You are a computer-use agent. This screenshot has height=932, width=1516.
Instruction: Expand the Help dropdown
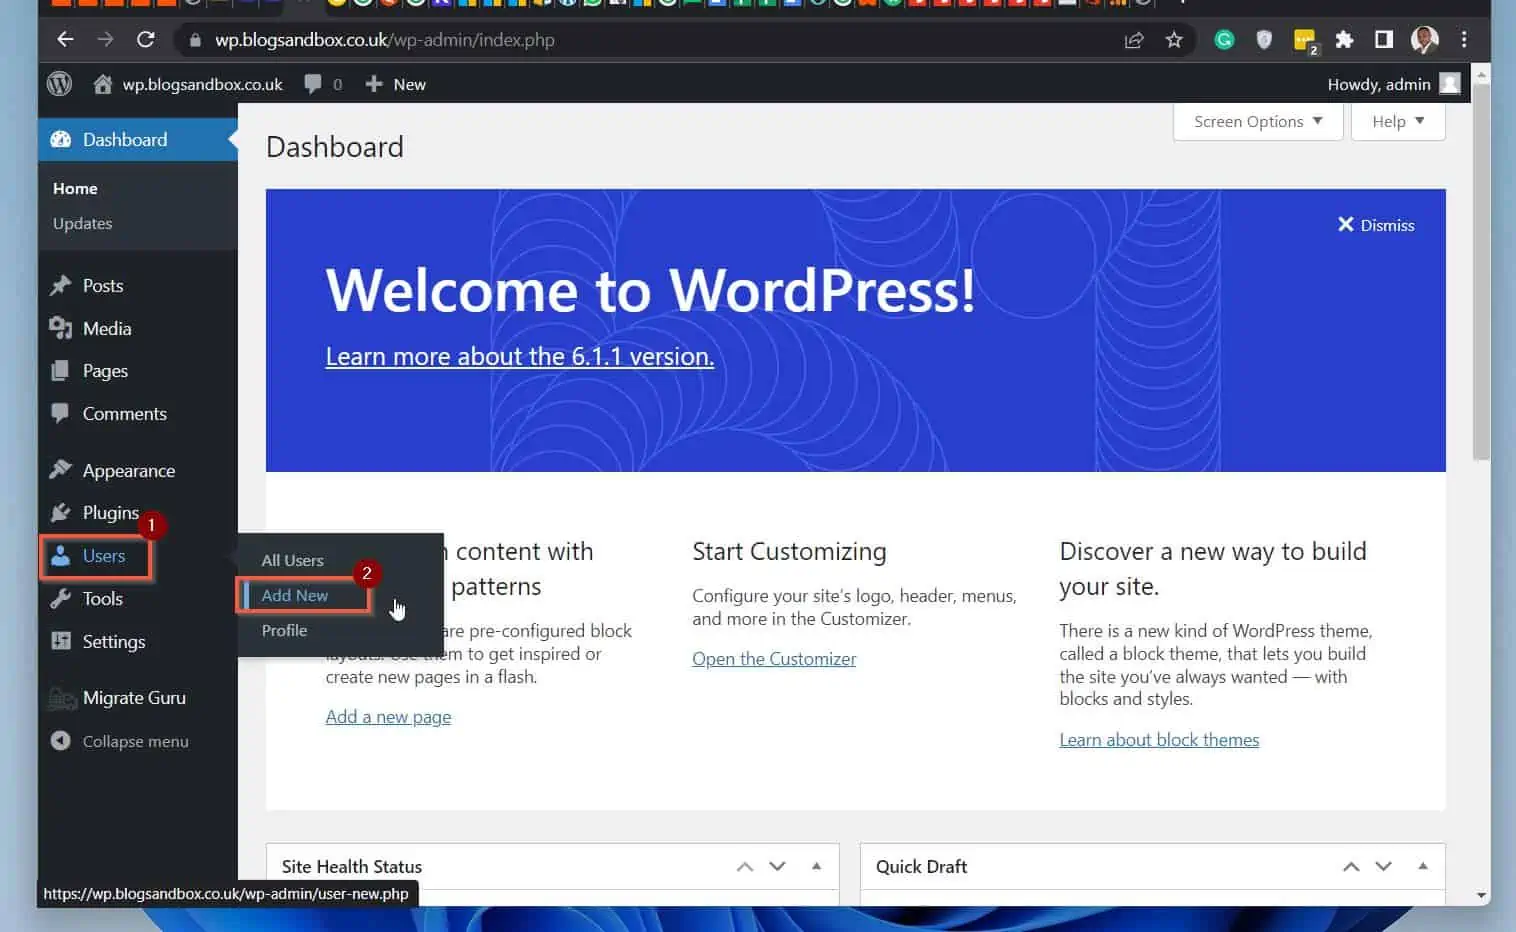(1398, 121)
